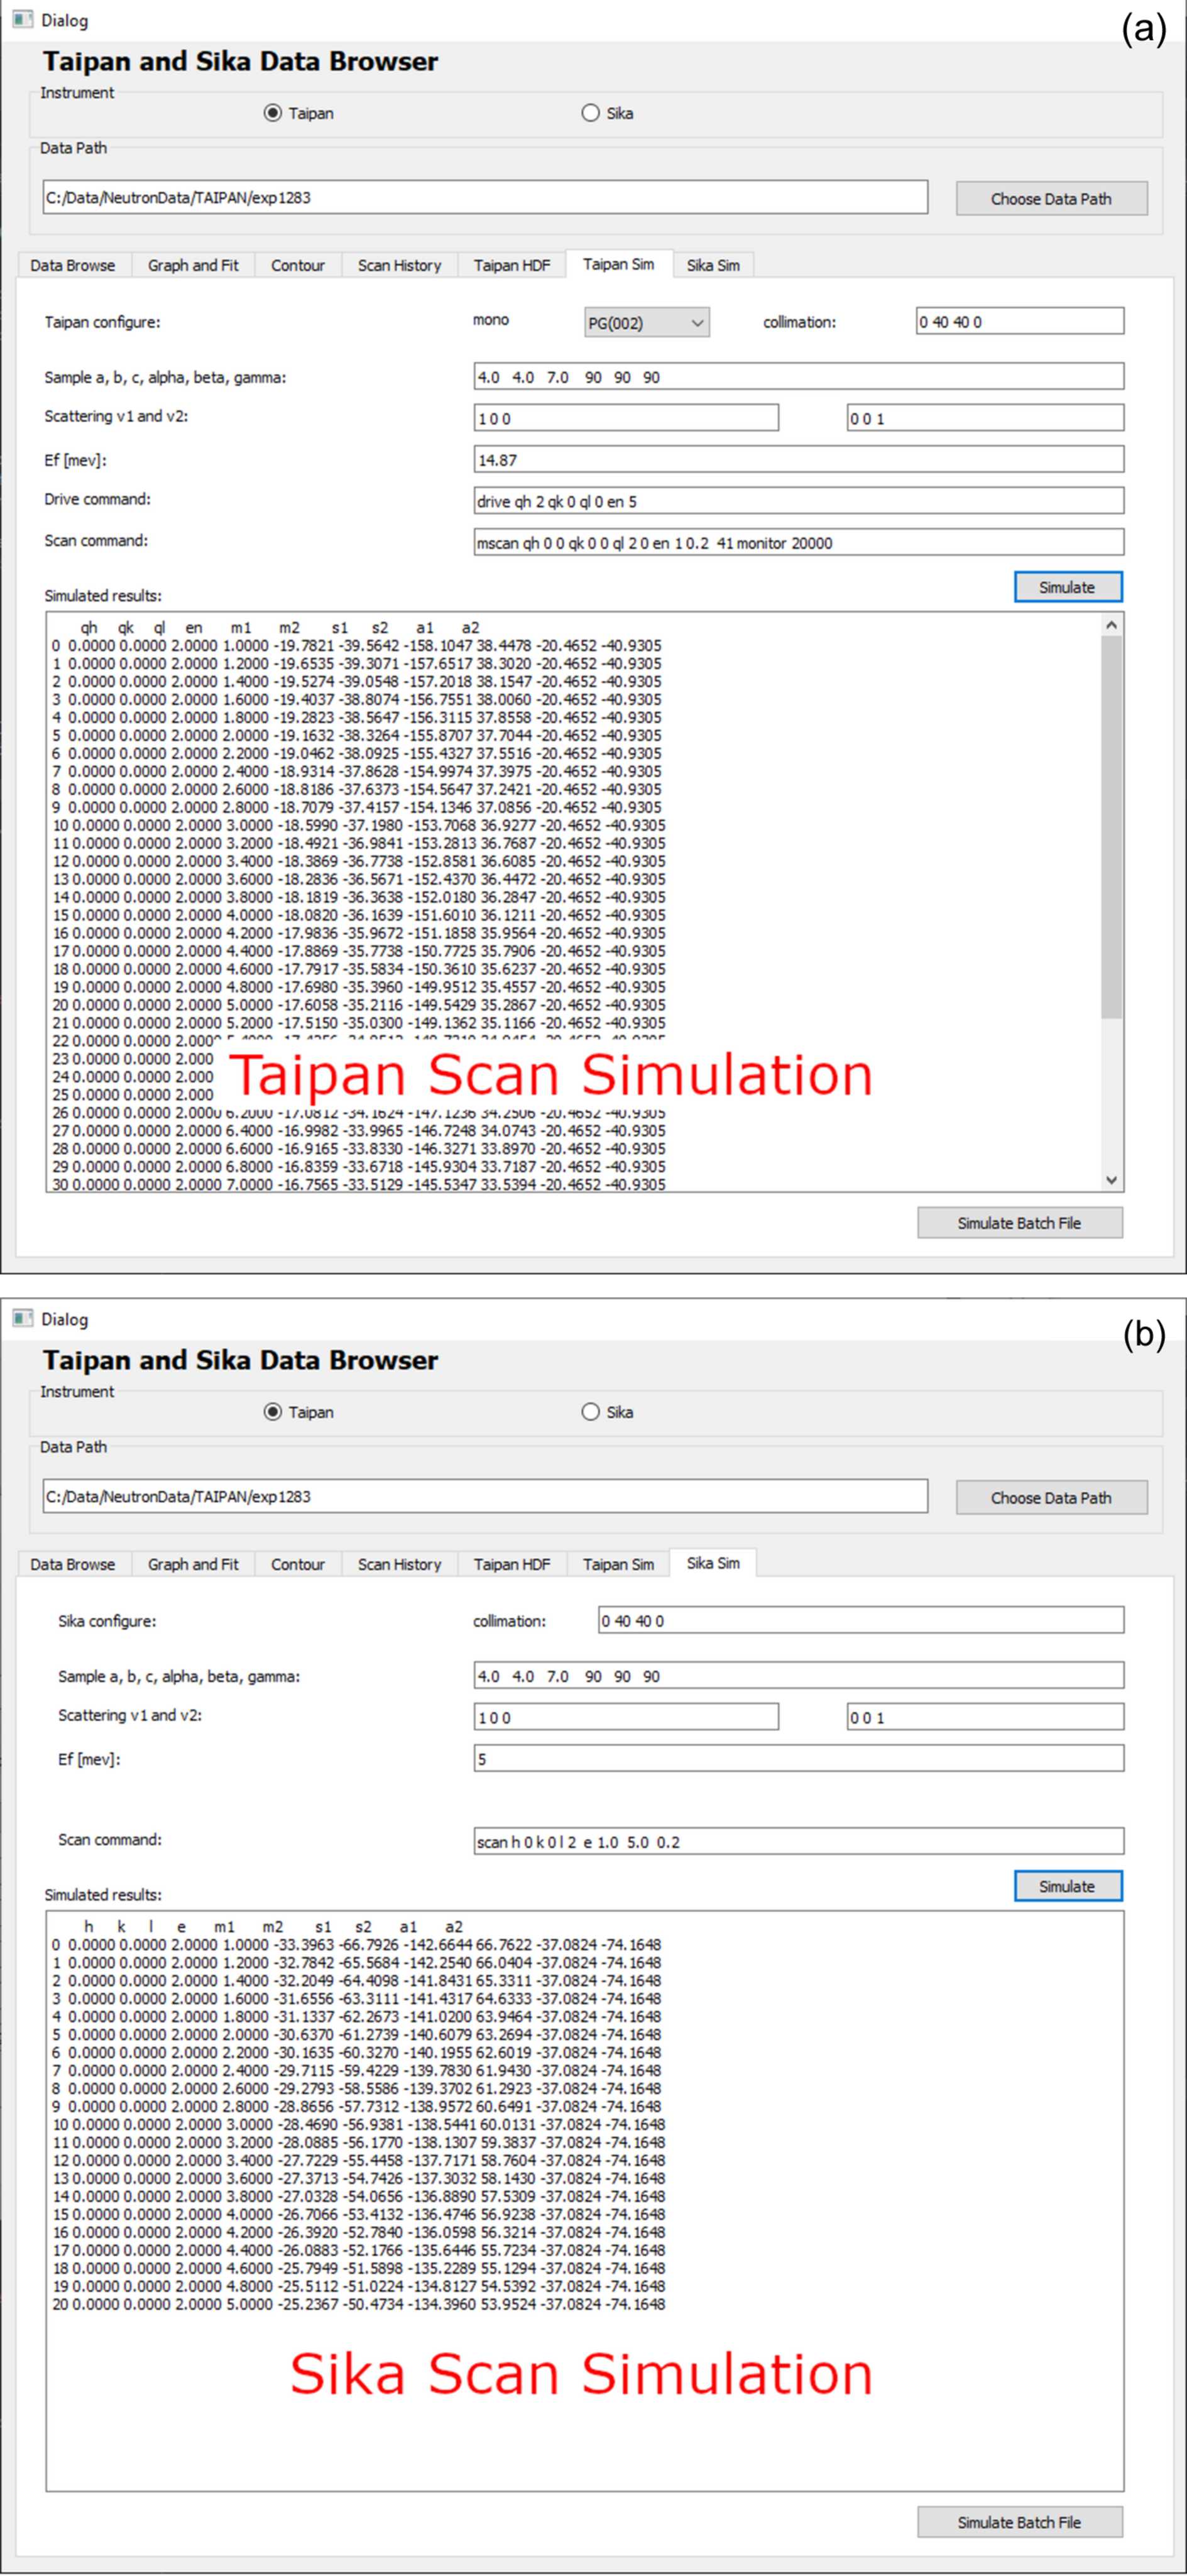This screenshot has height=2576, width=1187.
Task: Click Sika results header row 'h k l e'
Action: click(x=273, y=1927)
